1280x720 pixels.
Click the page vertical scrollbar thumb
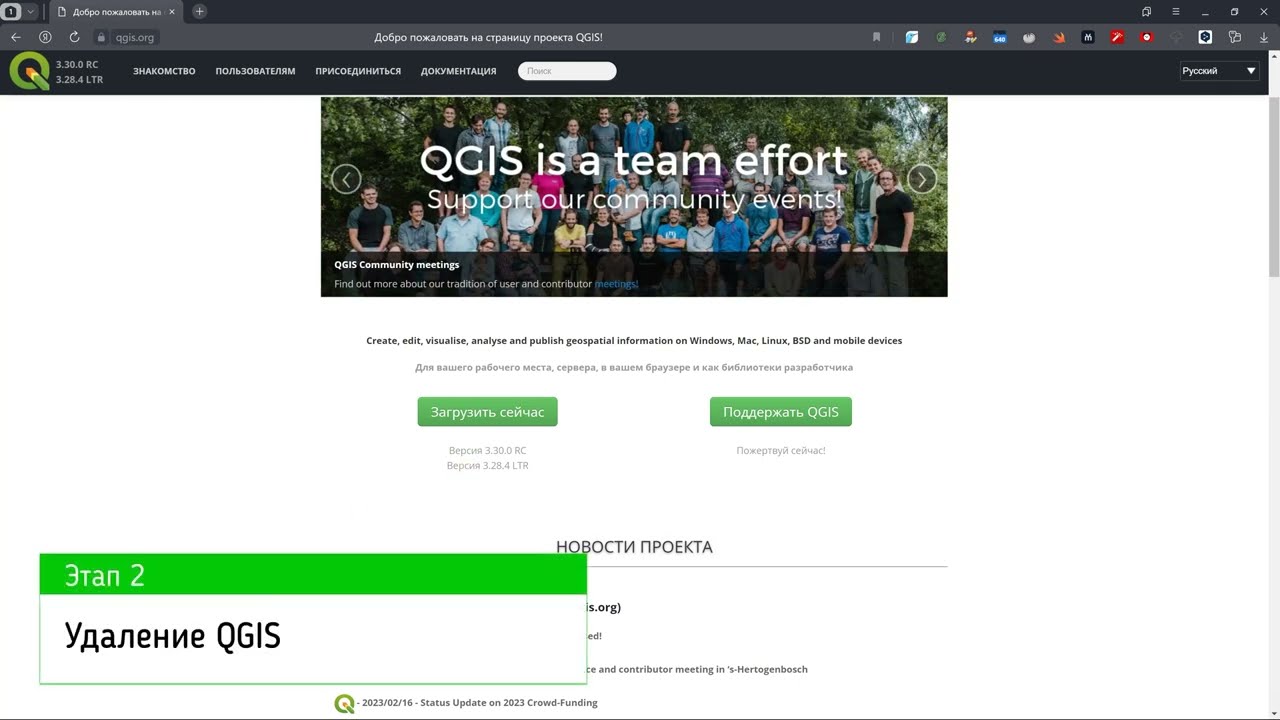pyautogui.click(x=1274, y=187)
